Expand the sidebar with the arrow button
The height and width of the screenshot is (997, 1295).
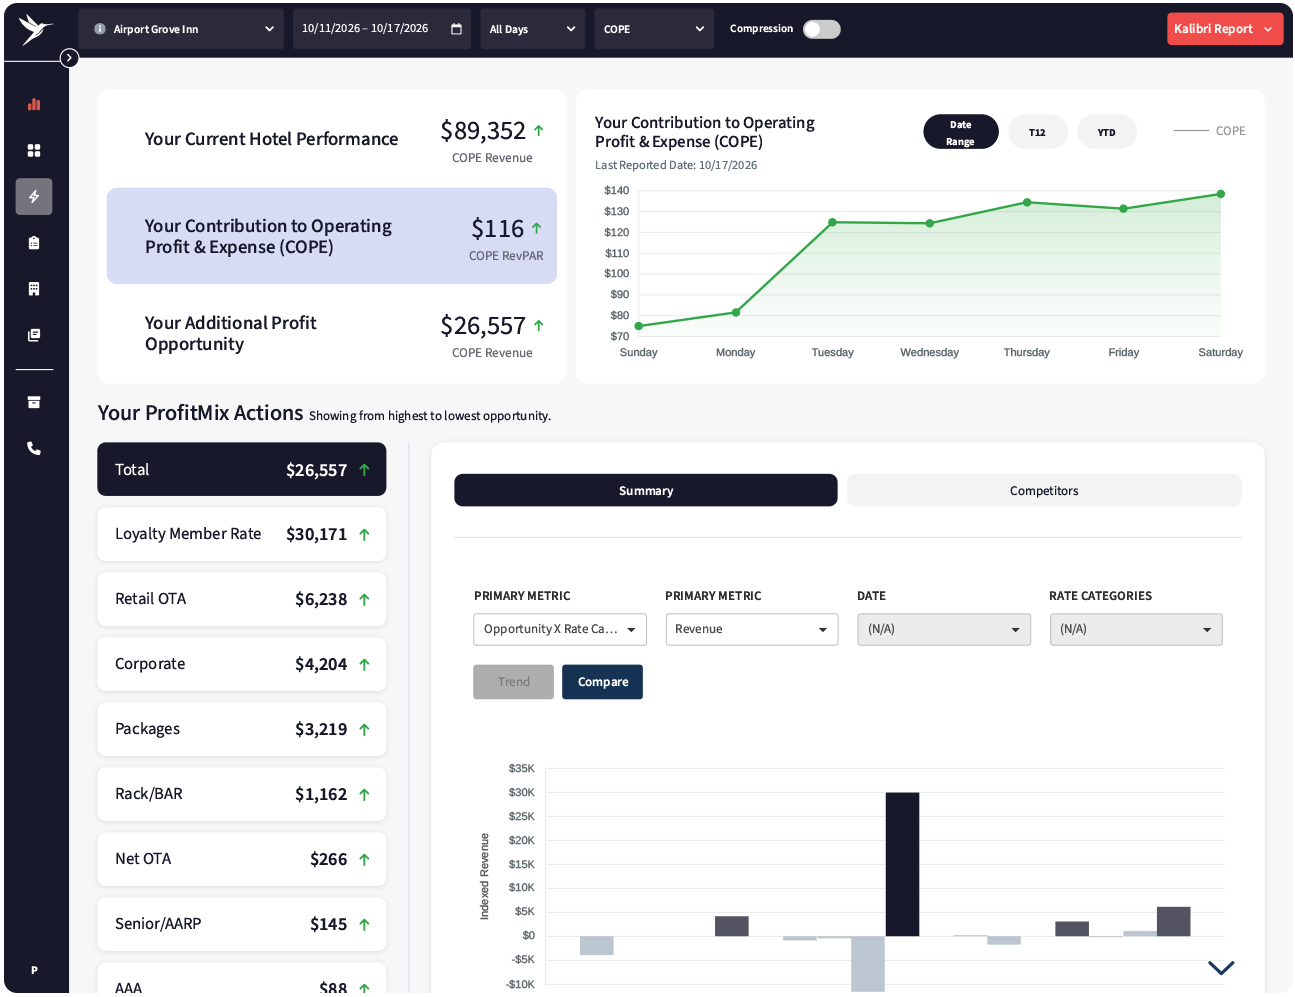69,58
